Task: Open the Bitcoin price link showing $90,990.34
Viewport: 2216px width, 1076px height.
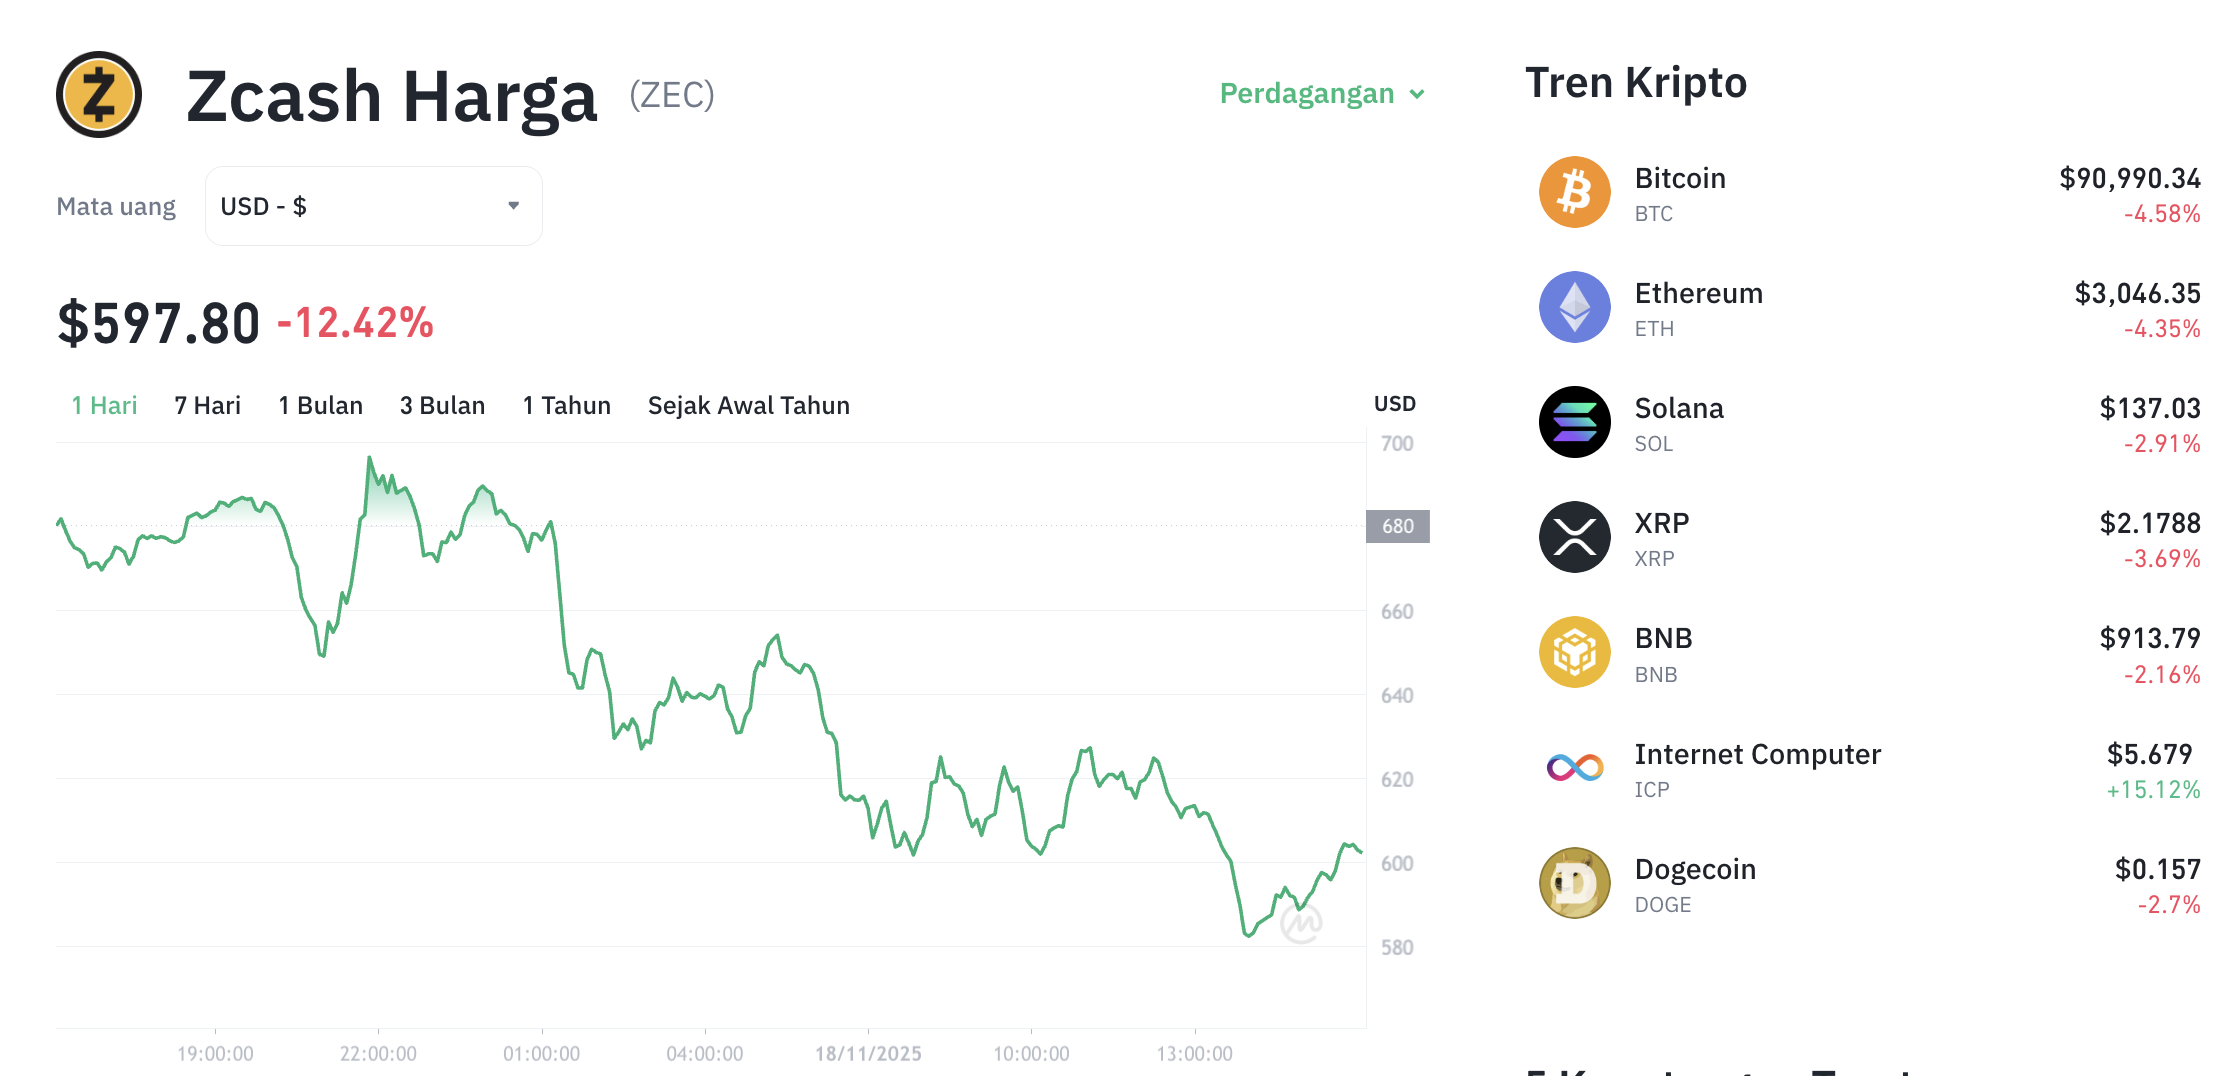Action: point(2128,178)
